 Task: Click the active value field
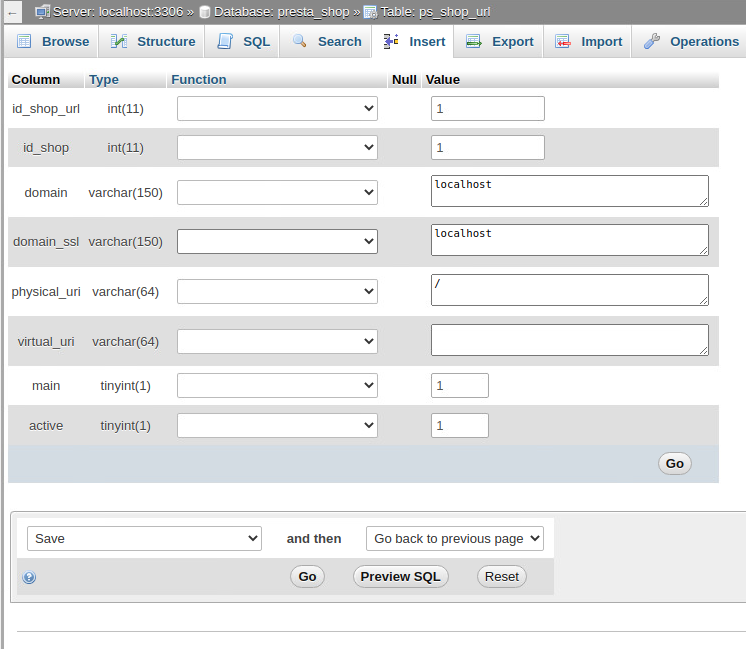tap(460, 425)
